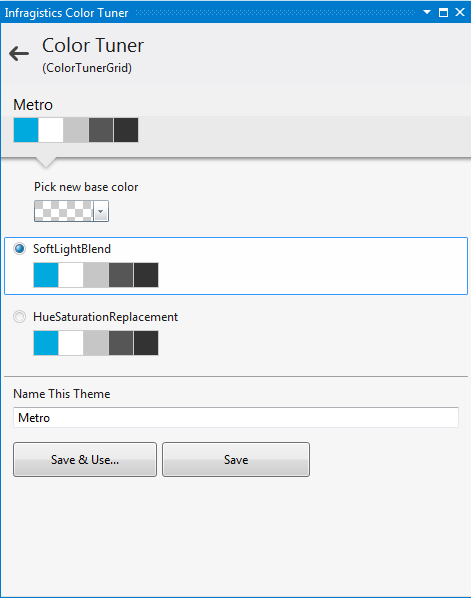Click the white swatch under SoftLightBlend
The image size is (471, 598).
tap(71, 275)
